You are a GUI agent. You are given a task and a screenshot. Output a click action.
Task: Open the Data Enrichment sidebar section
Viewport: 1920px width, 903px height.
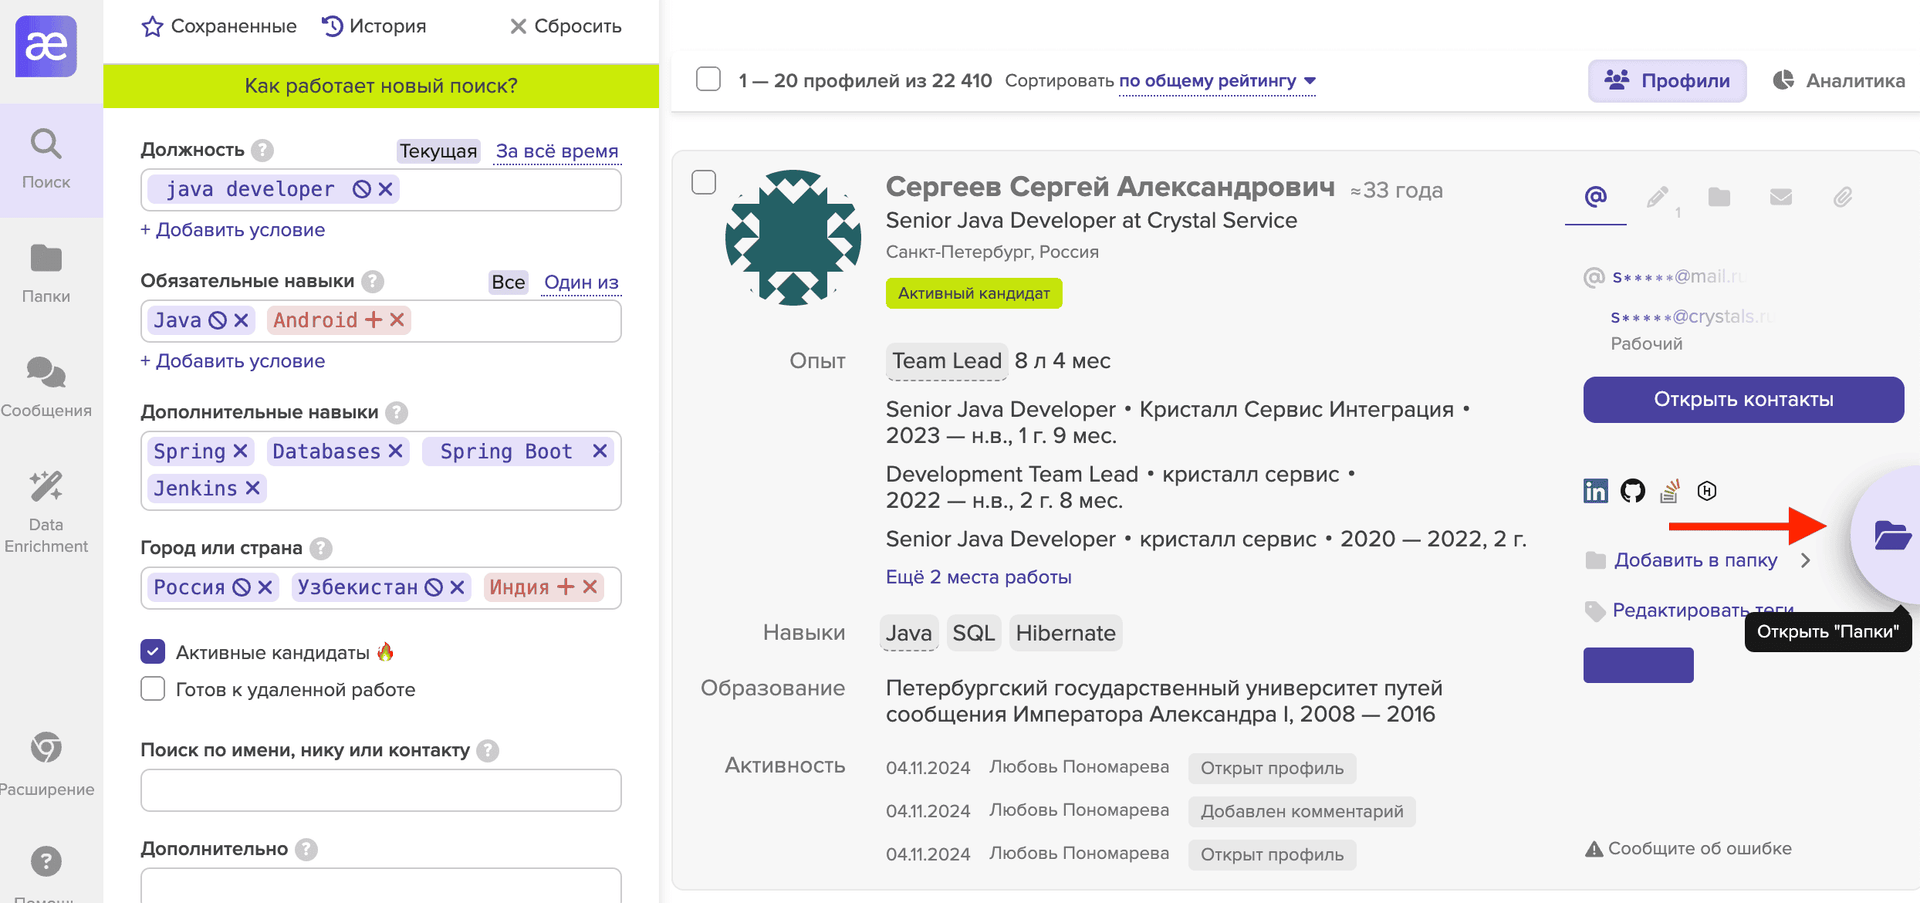coord(46,511)
